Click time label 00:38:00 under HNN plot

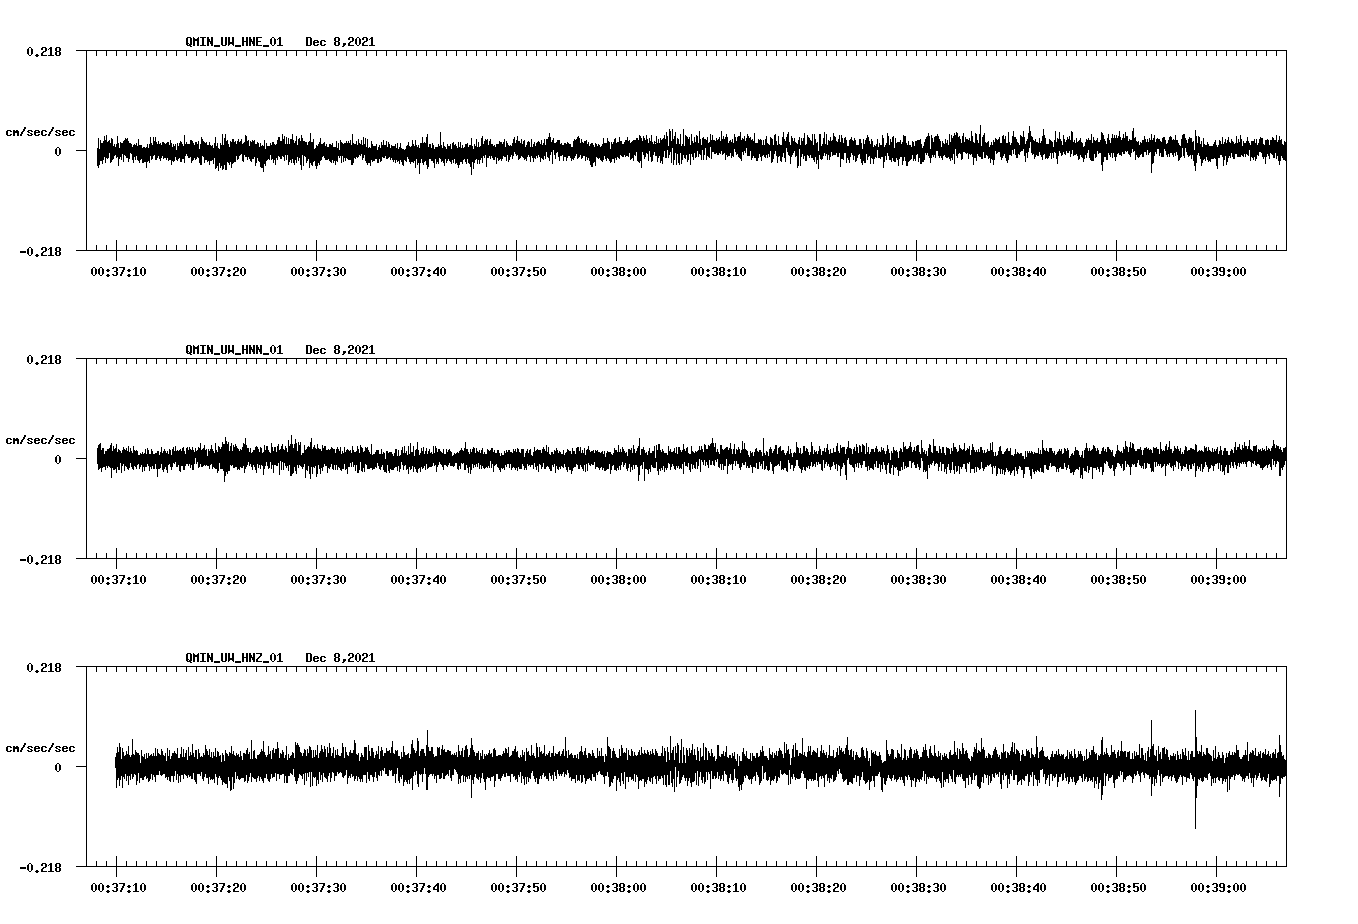(618, 580)
